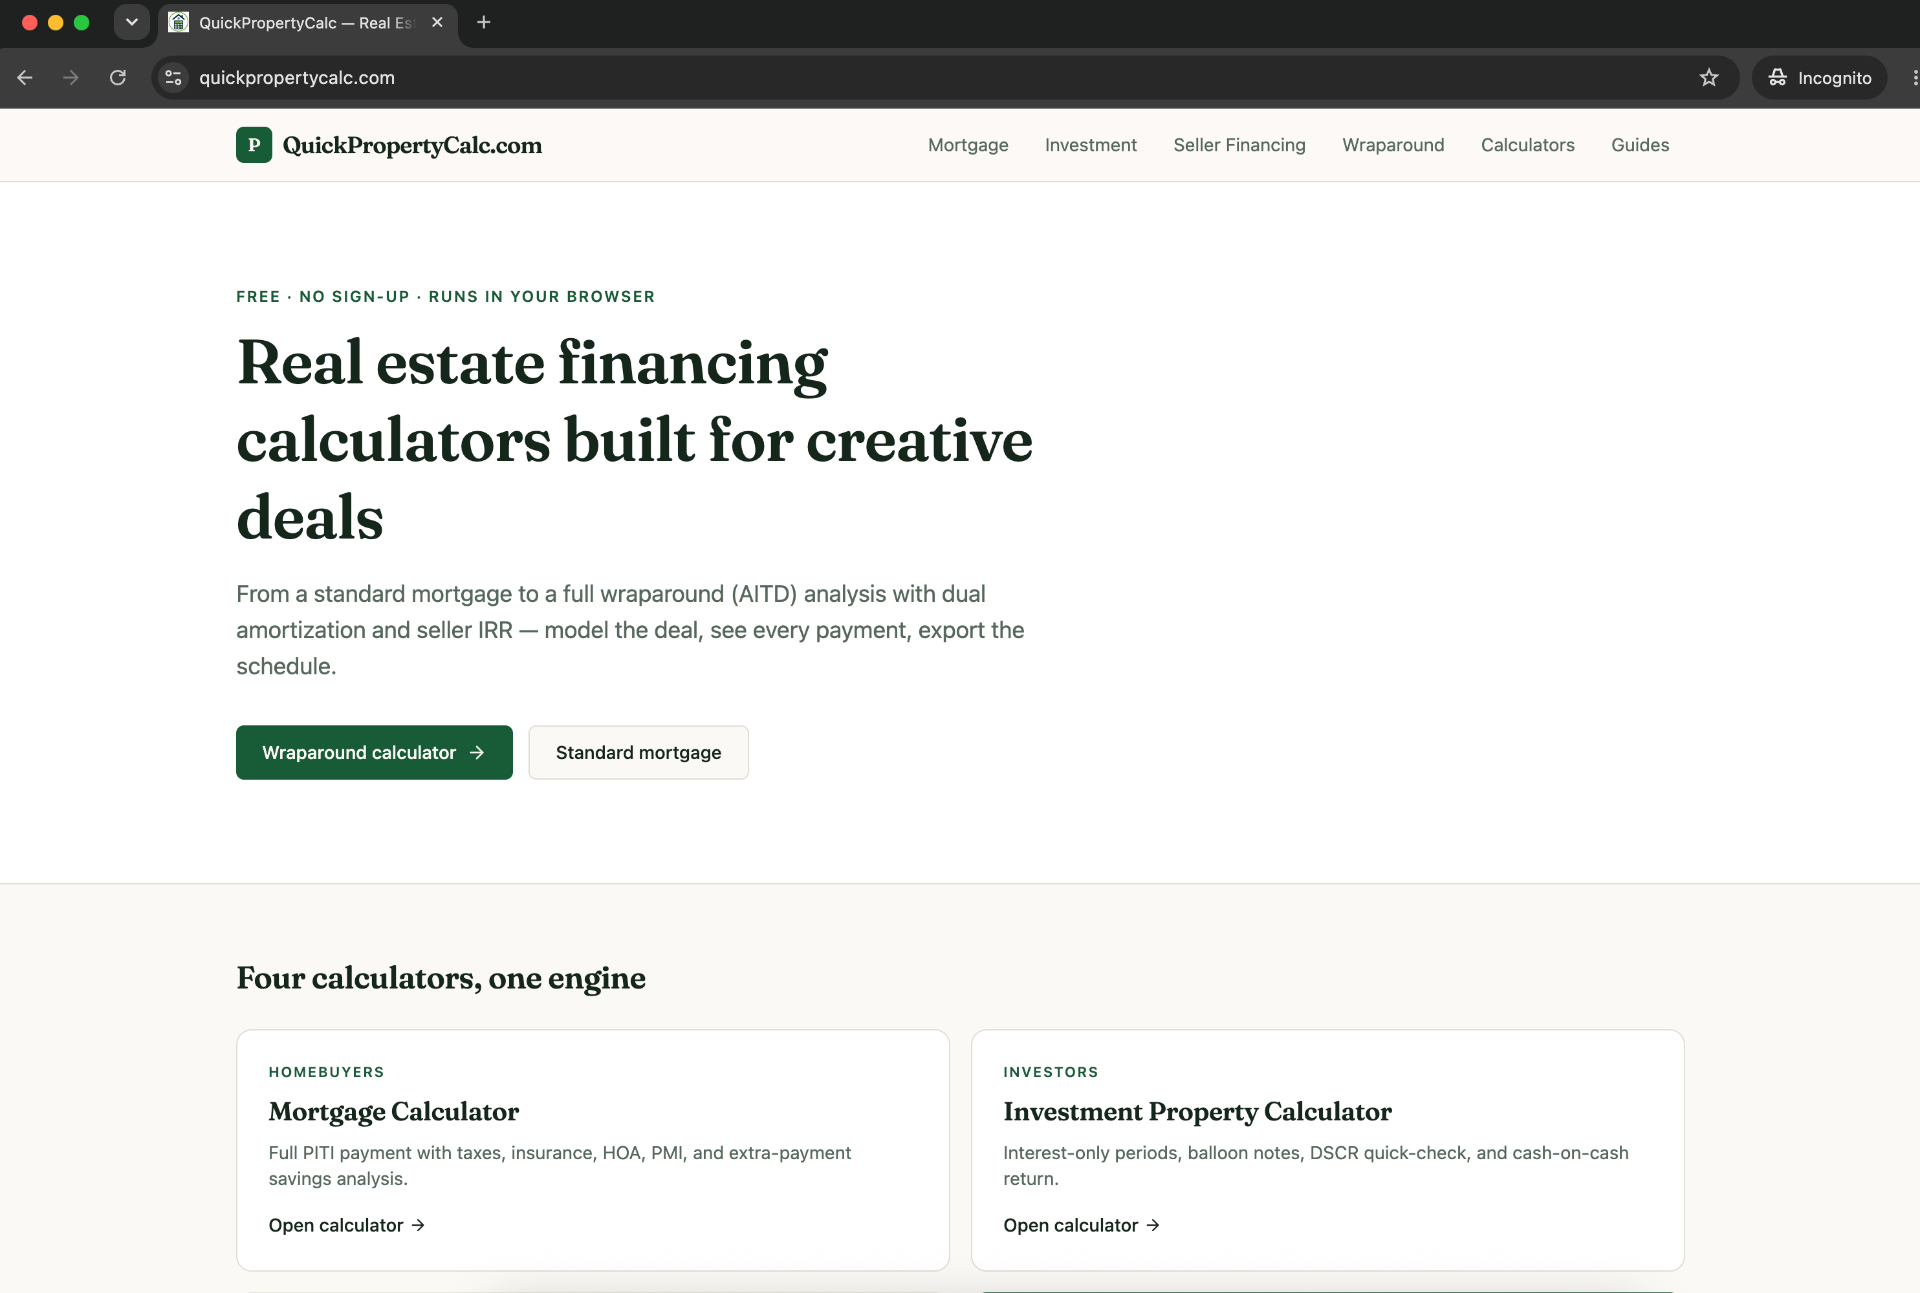
Task: Go to the Seller Financing page
Action: coord(1239,145)
